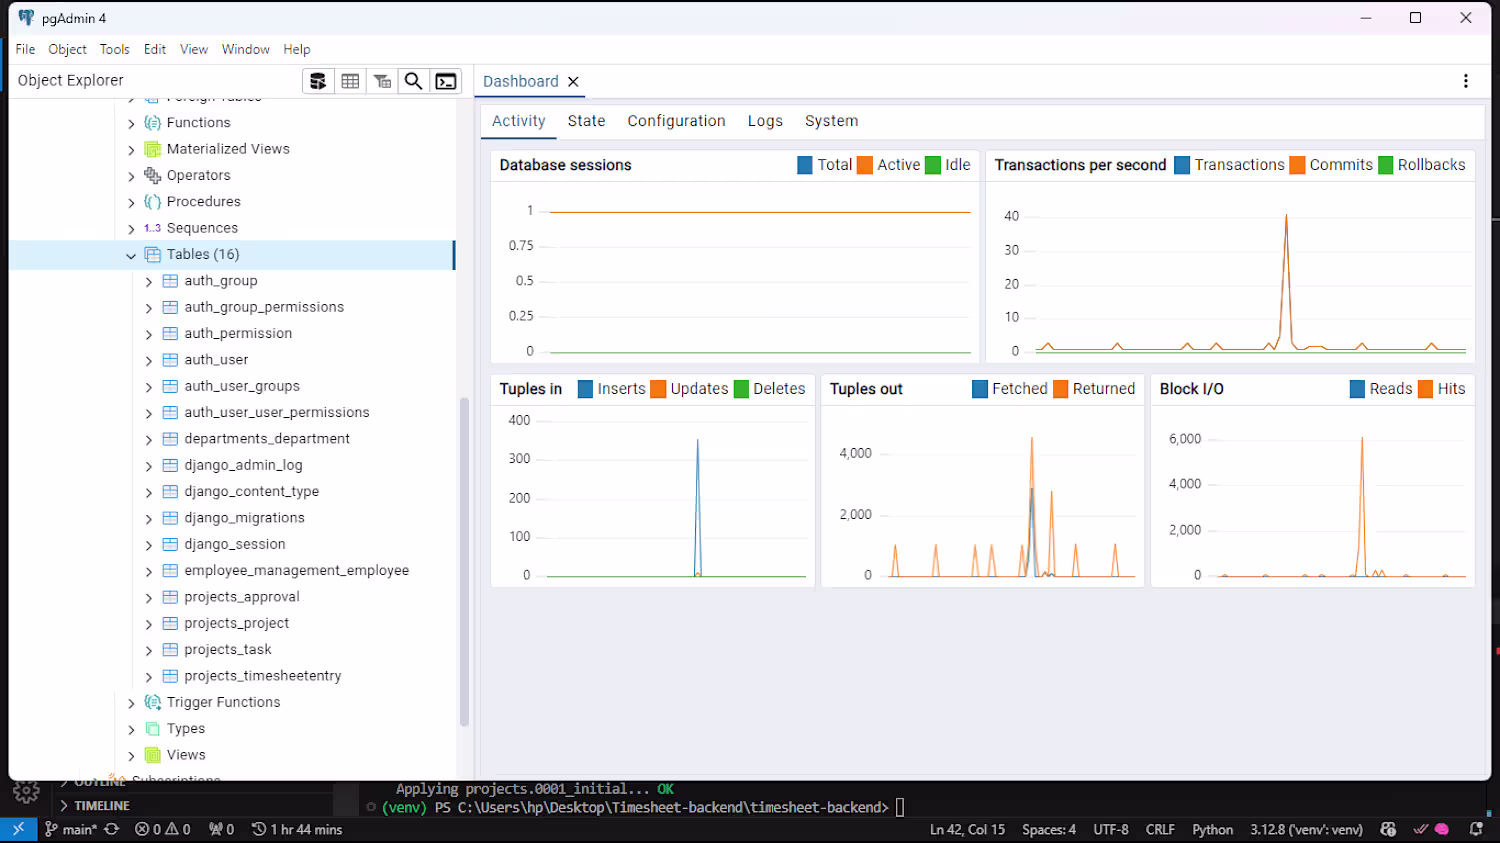Image resolution: width=1500 pixels, height=843 pixels.
Task: Click the blue Inserts legend swatch
Action: 586,389
